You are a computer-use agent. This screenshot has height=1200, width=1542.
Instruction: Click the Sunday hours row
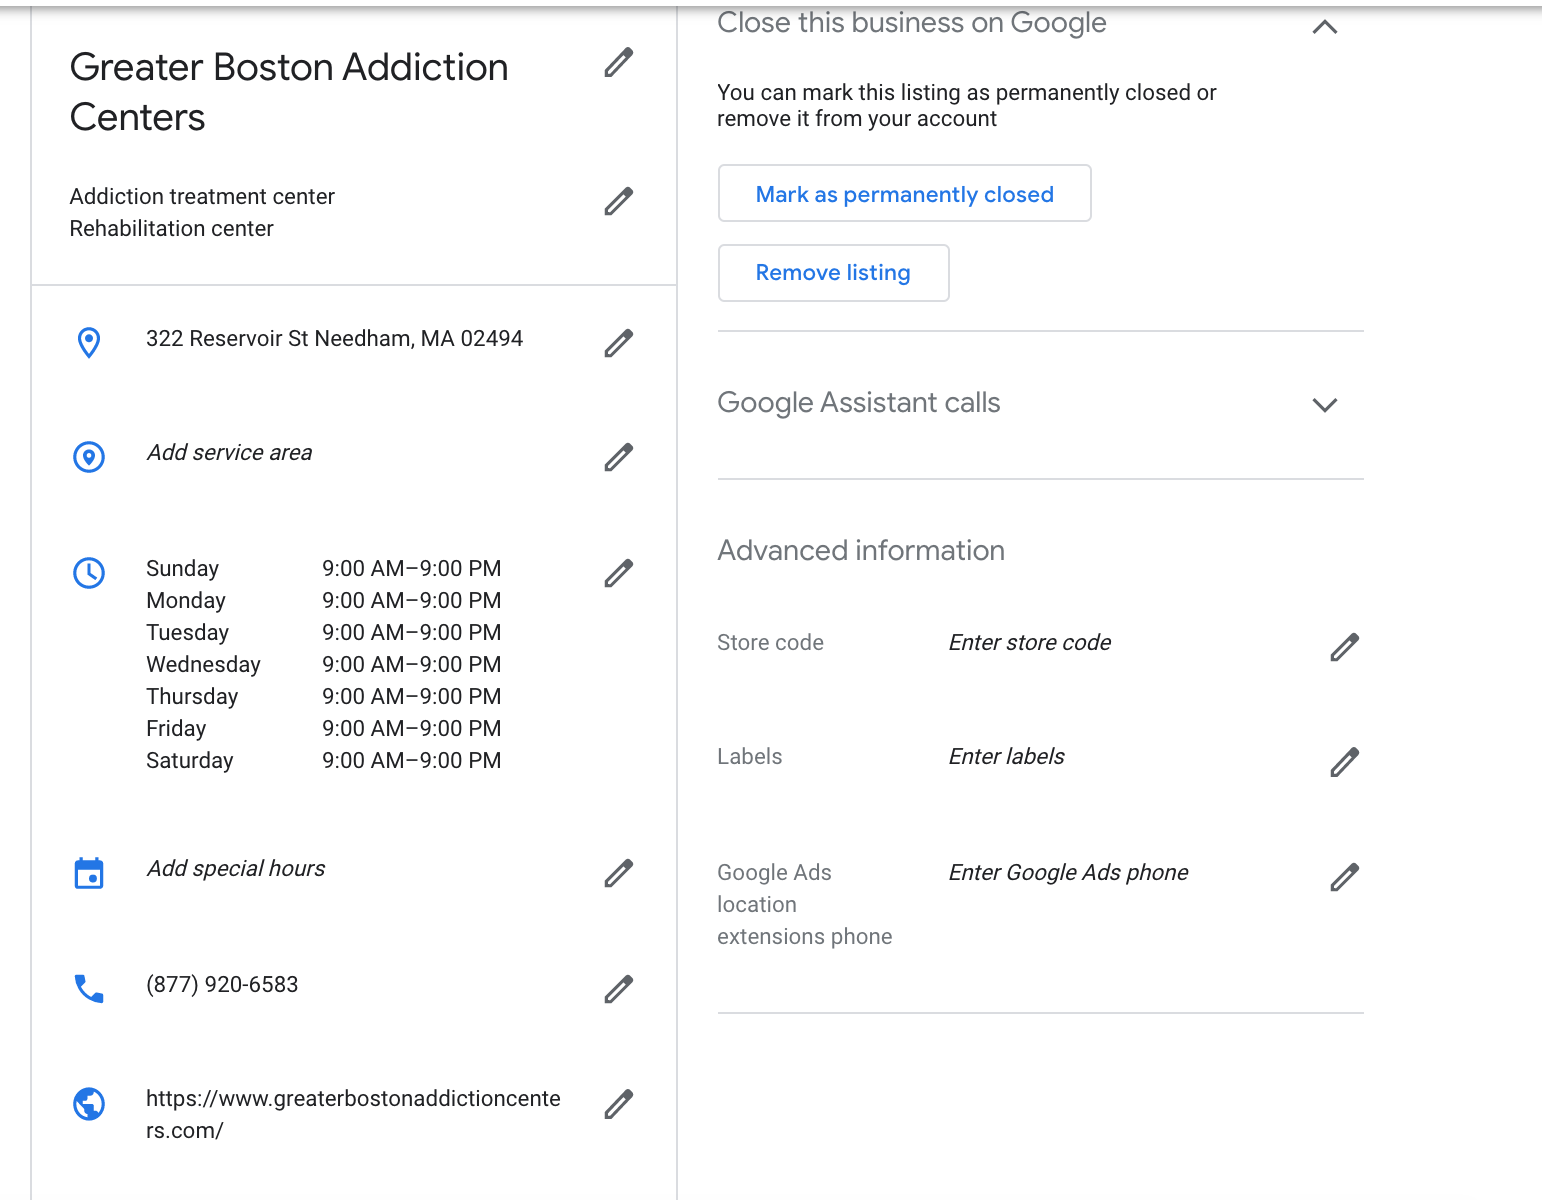324,568
